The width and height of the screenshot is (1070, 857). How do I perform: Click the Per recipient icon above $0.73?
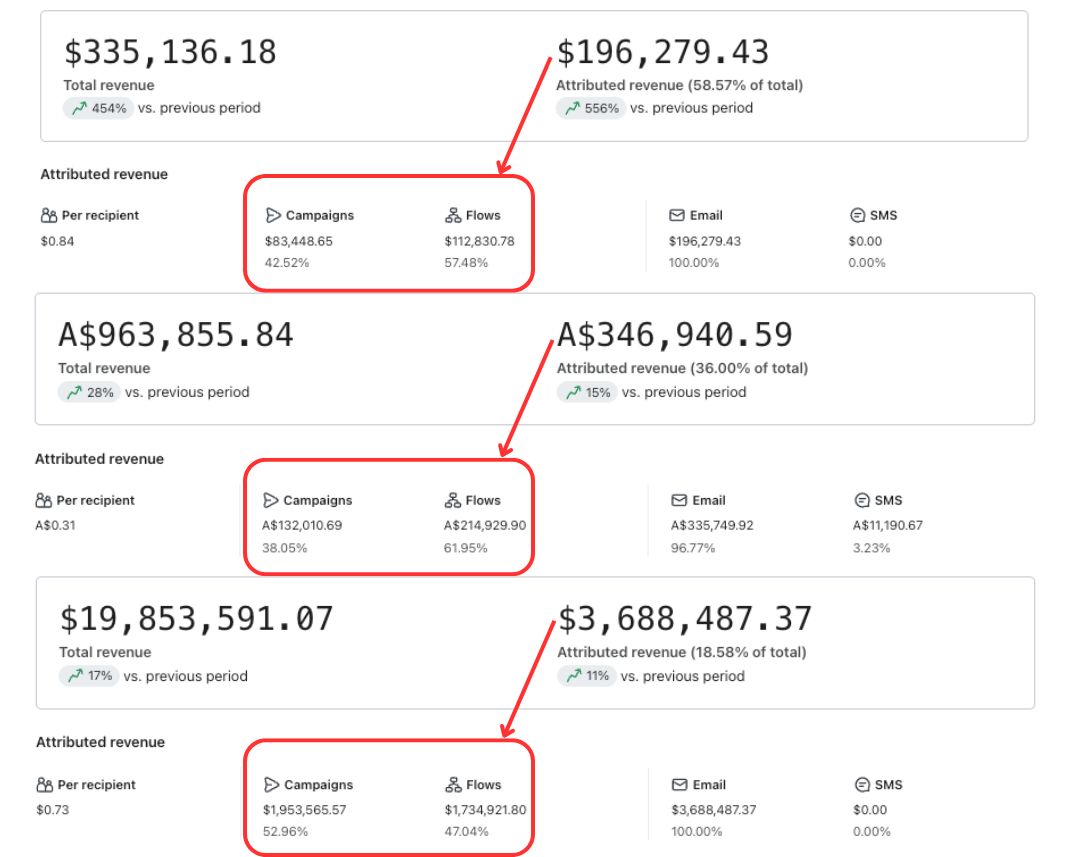coord(45,785)
